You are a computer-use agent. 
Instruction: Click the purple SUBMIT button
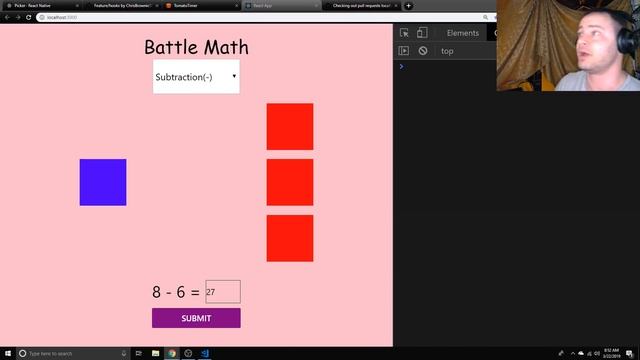[x=196, y=318]
